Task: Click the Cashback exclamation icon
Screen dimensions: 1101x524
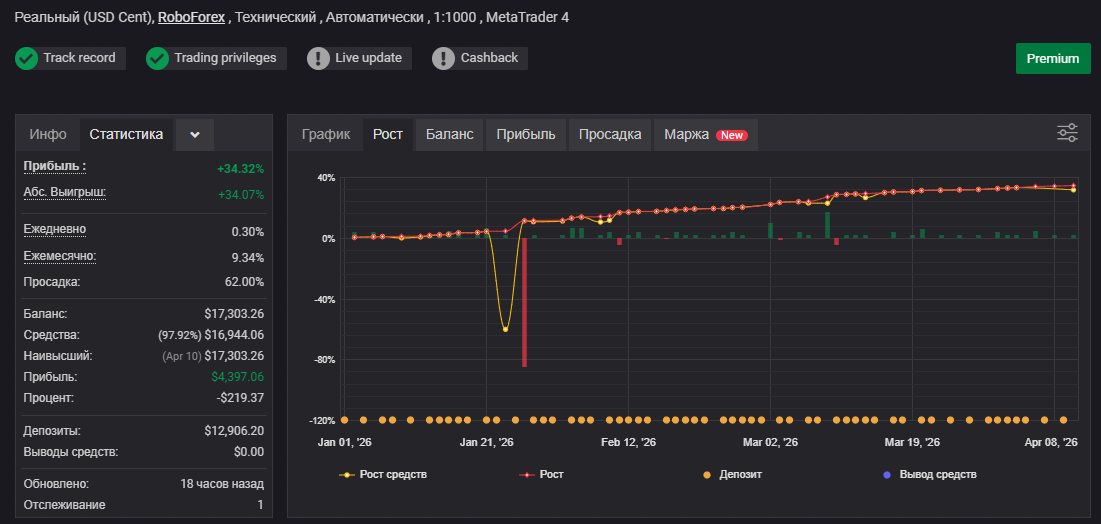Action: click(443, 58)
